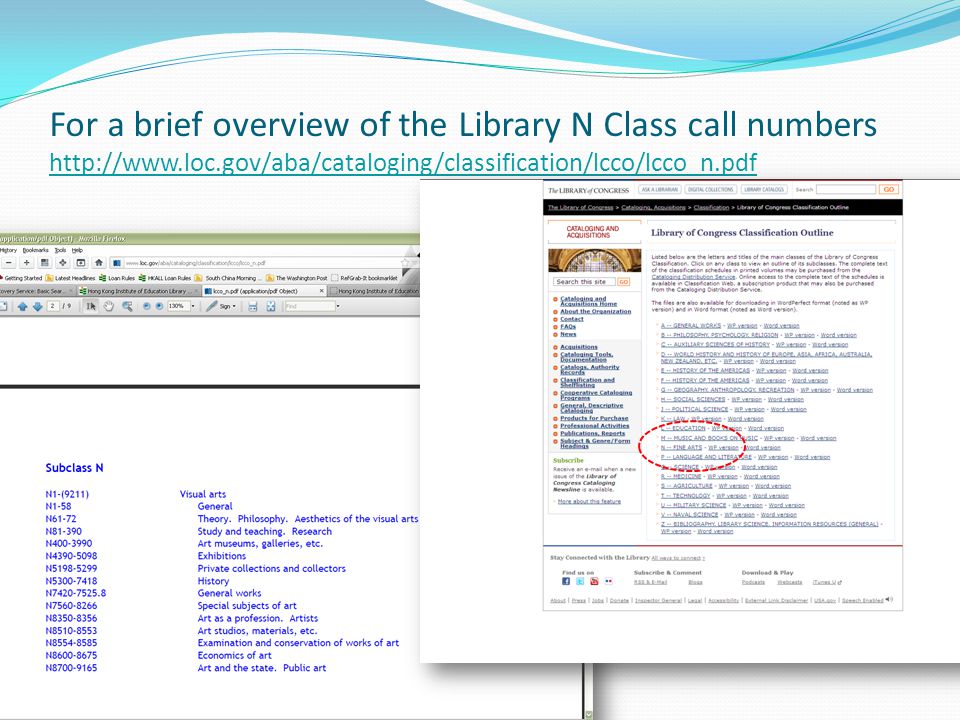Click the Facebook icon under Find us on
Viewport: 960px width, 720px height.
566,582
